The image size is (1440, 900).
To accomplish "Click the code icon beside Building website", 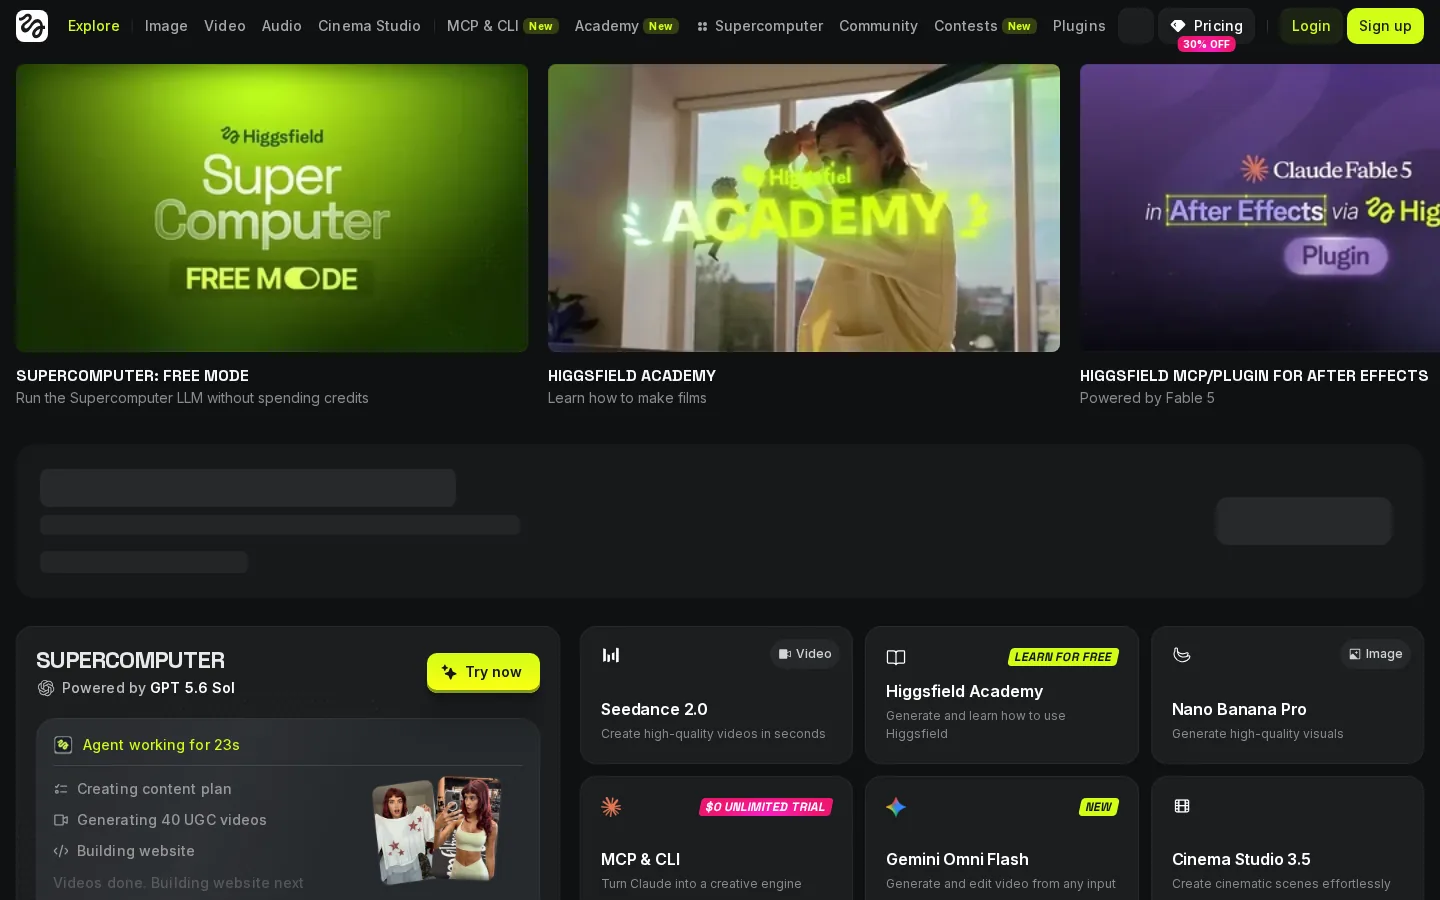I will (x=61, y=851).
